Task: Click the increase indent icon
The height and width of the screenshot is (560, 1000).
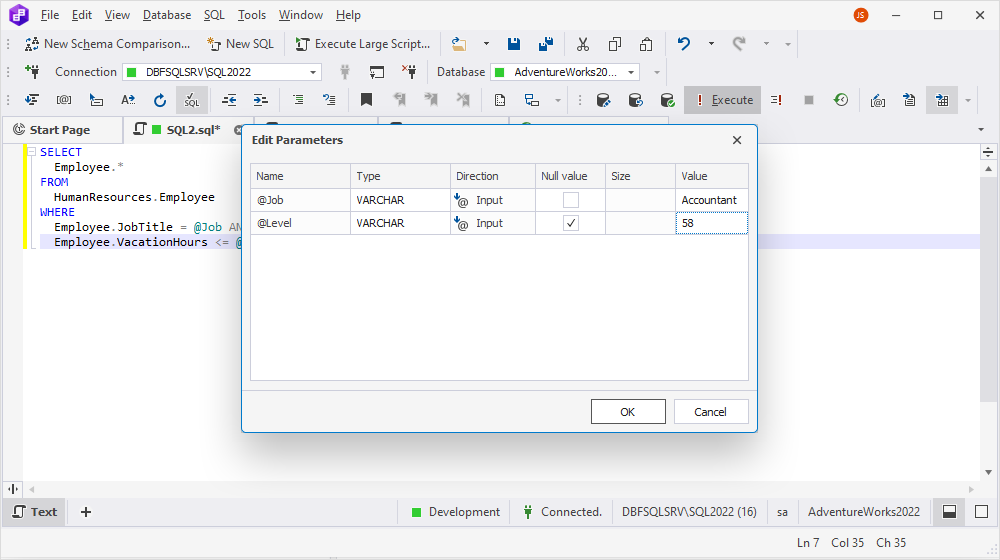Action: point(260,100)
